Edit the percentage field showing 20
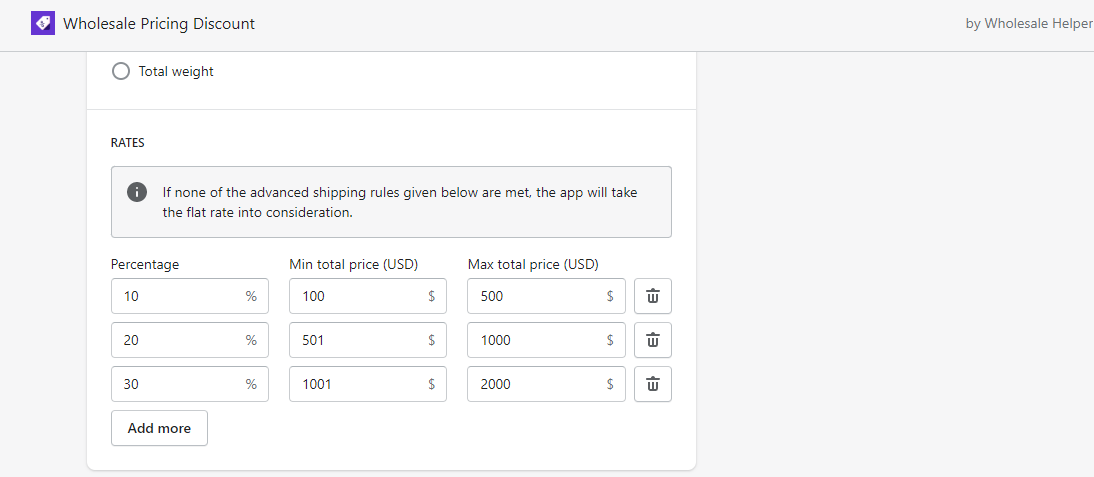This screenshot has height=477, width=1094. click(x=190, y=340)
